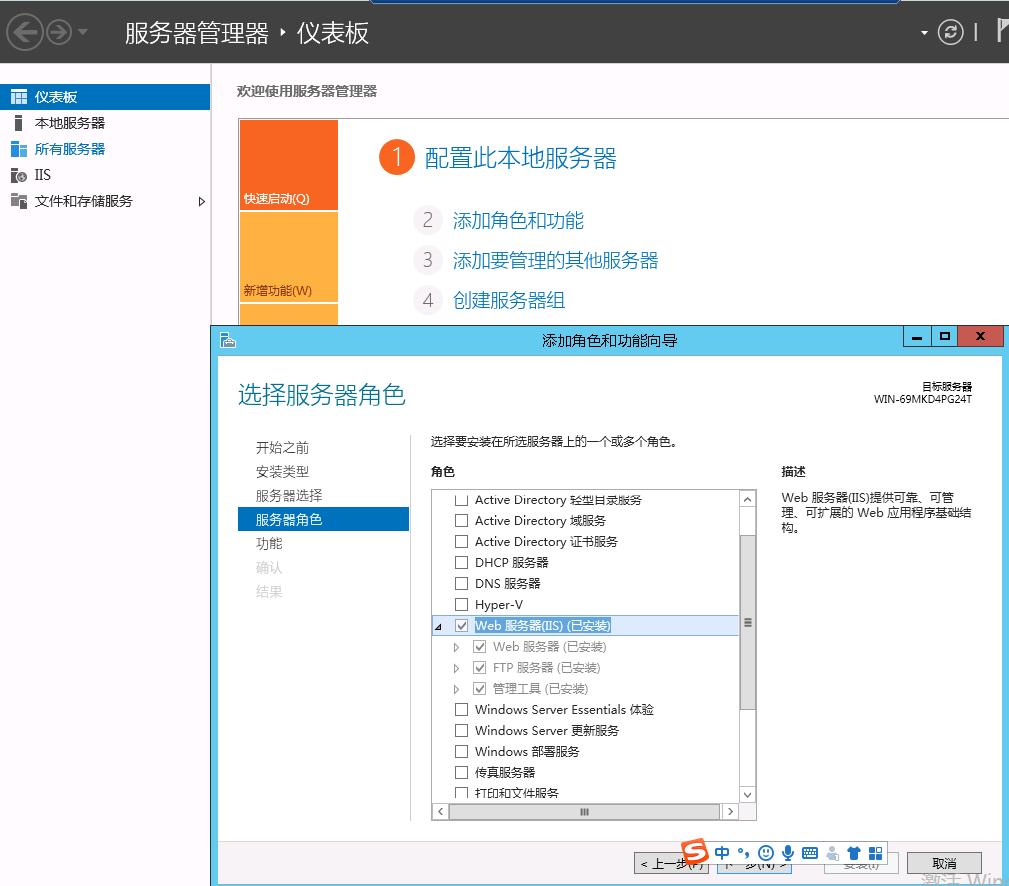Expand the FTP 服务器 tree node

coord(456,667)
